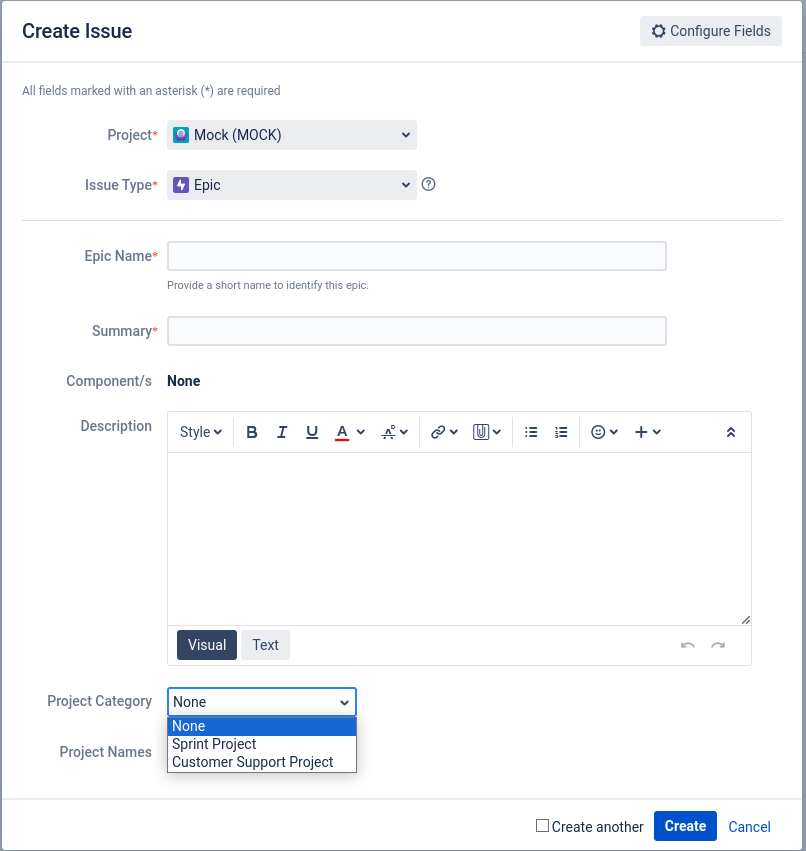Open the Style dropdown
Screen dimensions: 806x851
coord(201,432)
